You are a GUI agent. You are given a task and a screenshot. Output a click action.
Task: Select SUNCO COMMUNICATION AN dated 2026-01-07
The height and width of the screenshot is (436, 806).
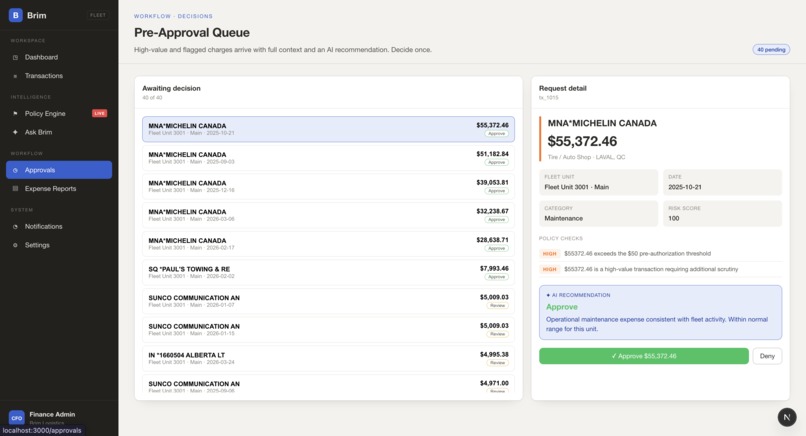tap(328, 301)
